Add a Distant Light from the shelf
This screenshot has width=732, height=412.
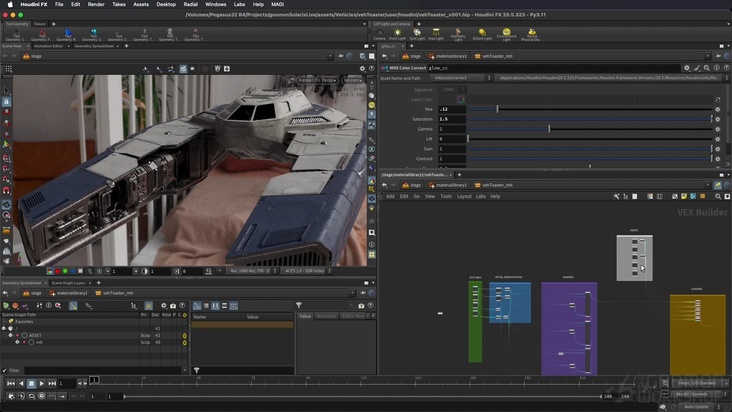tap(482, 34)
